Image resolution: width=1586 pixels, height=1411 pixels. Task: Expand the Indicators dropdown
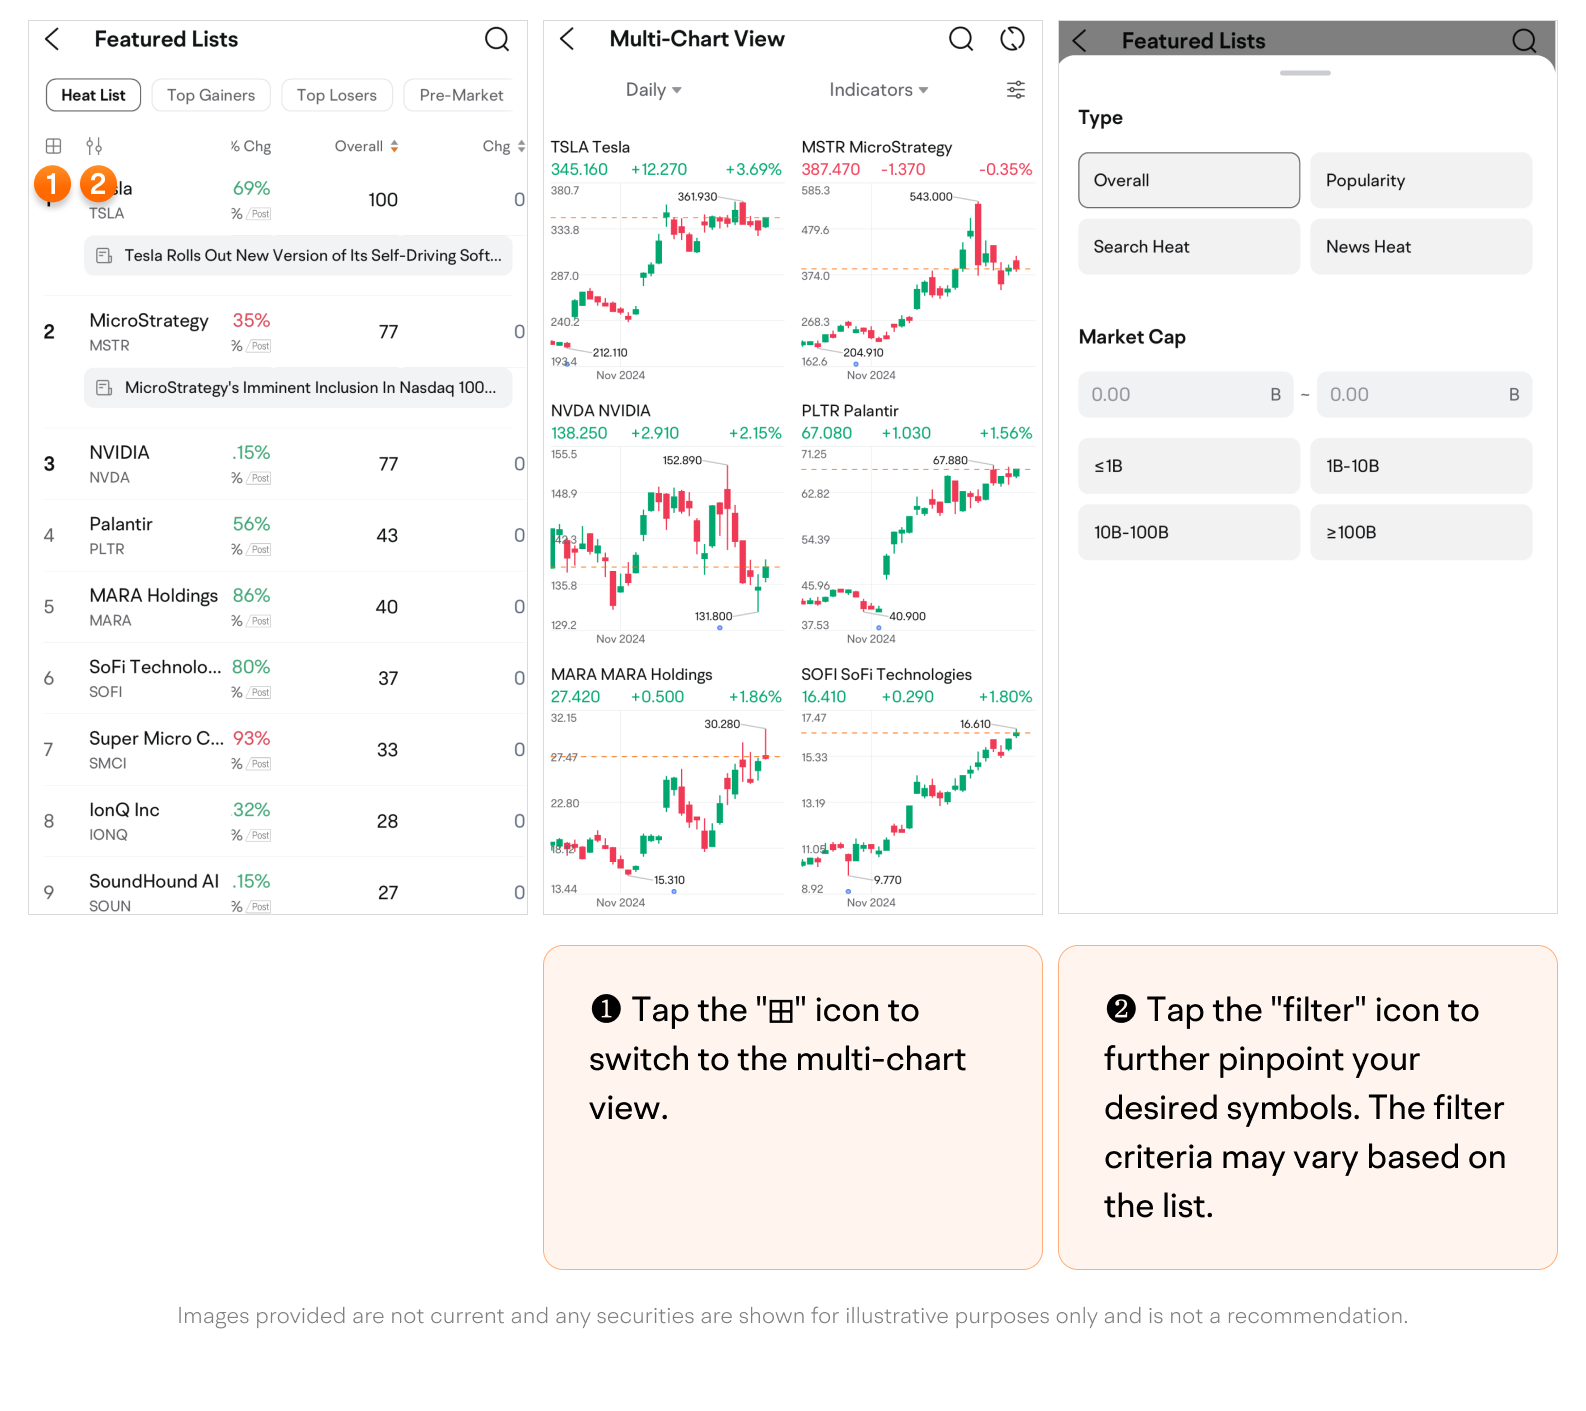[878, 90]
